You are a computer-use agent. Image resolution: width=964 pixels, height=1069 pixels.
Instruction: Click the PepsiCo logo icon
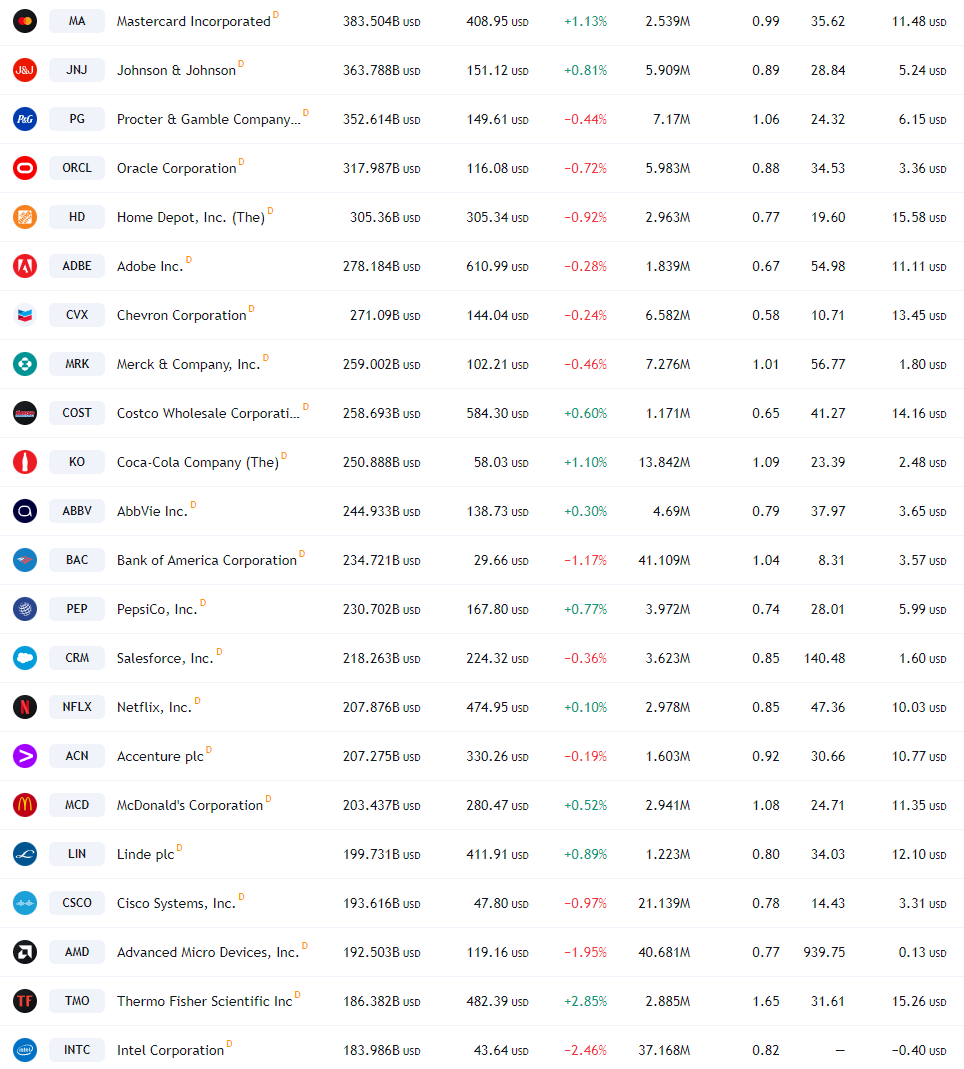click(x=25, y=609)
